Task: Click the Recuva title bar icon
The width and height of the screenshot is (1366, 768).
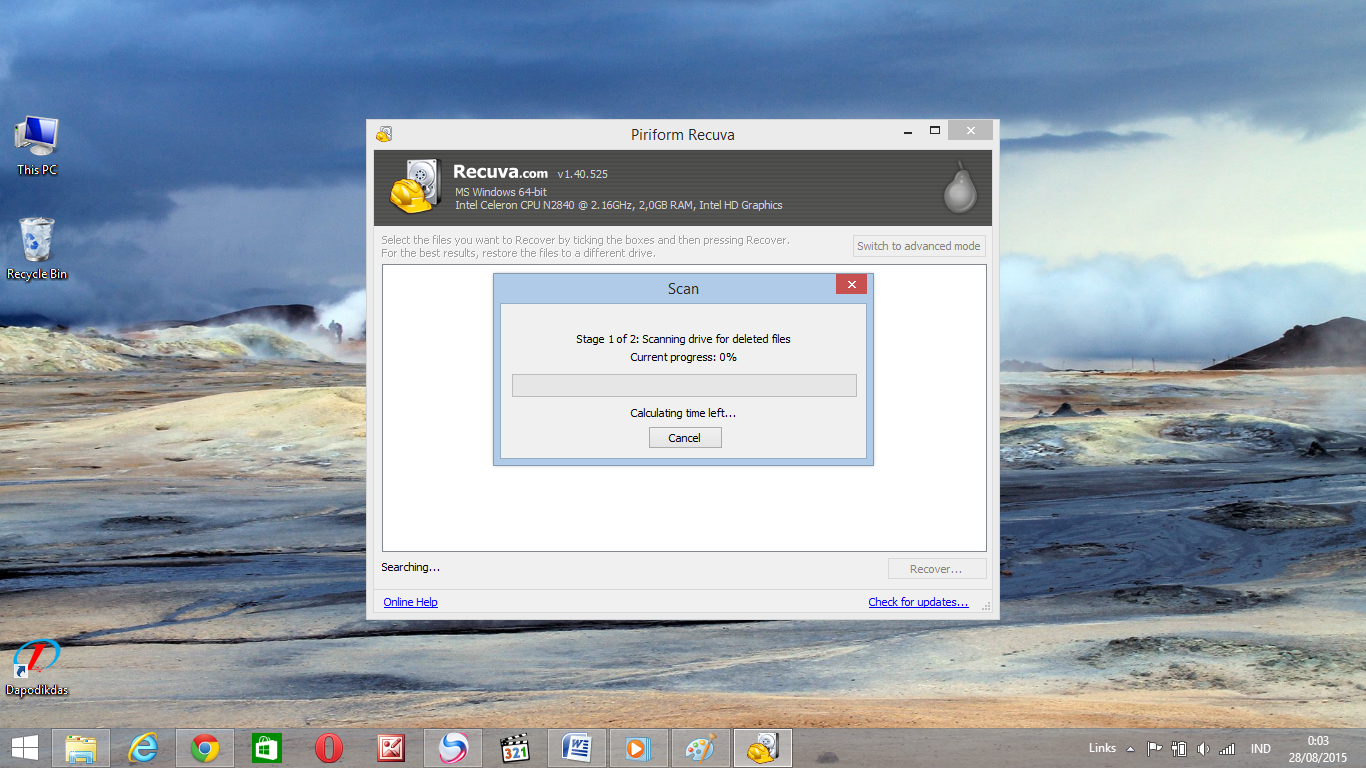Action: (x=384, y=134)
